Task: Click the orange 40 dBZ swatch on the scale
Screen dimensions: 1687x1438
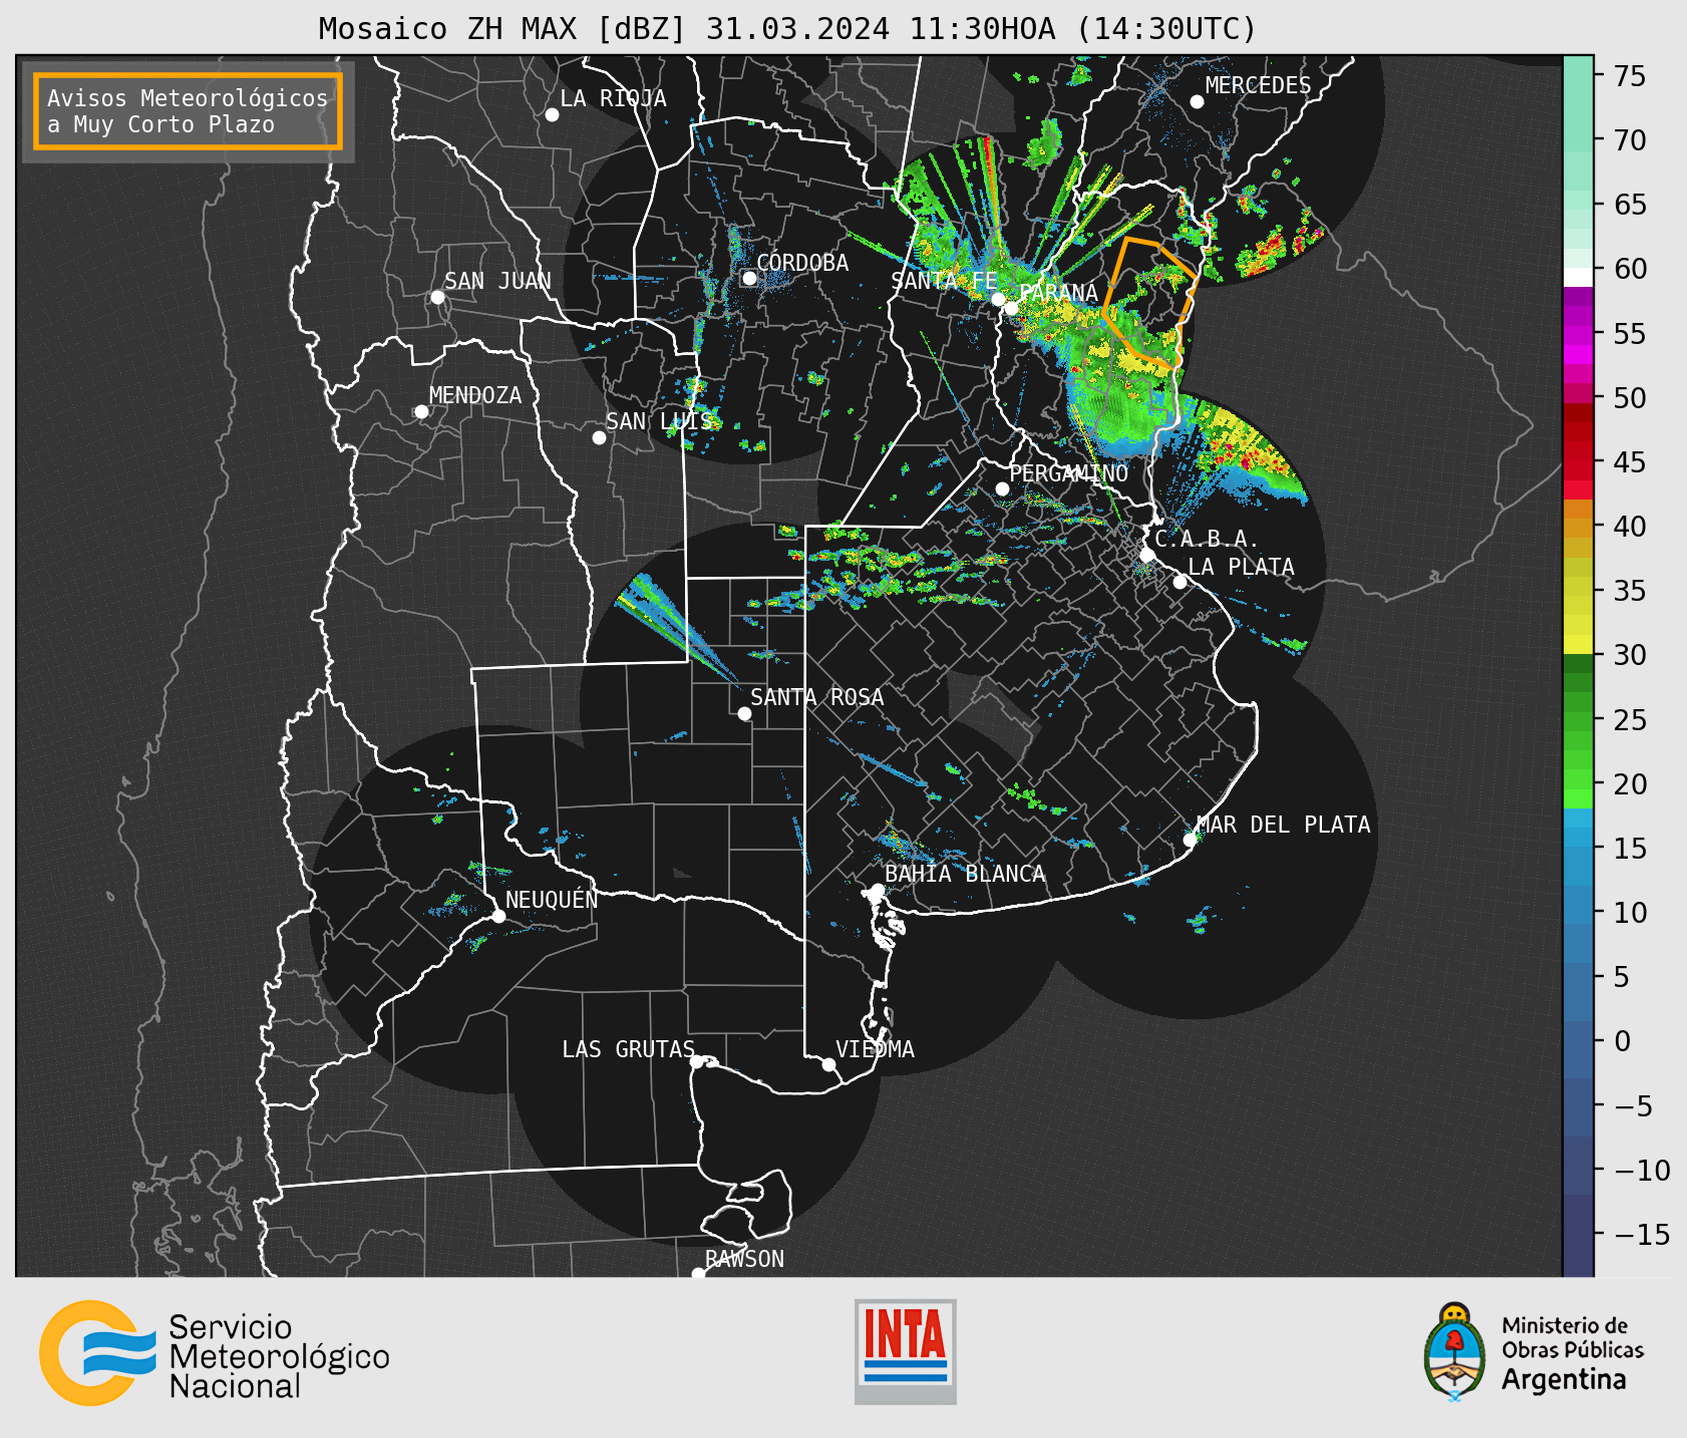Action: coord(1578,527)
